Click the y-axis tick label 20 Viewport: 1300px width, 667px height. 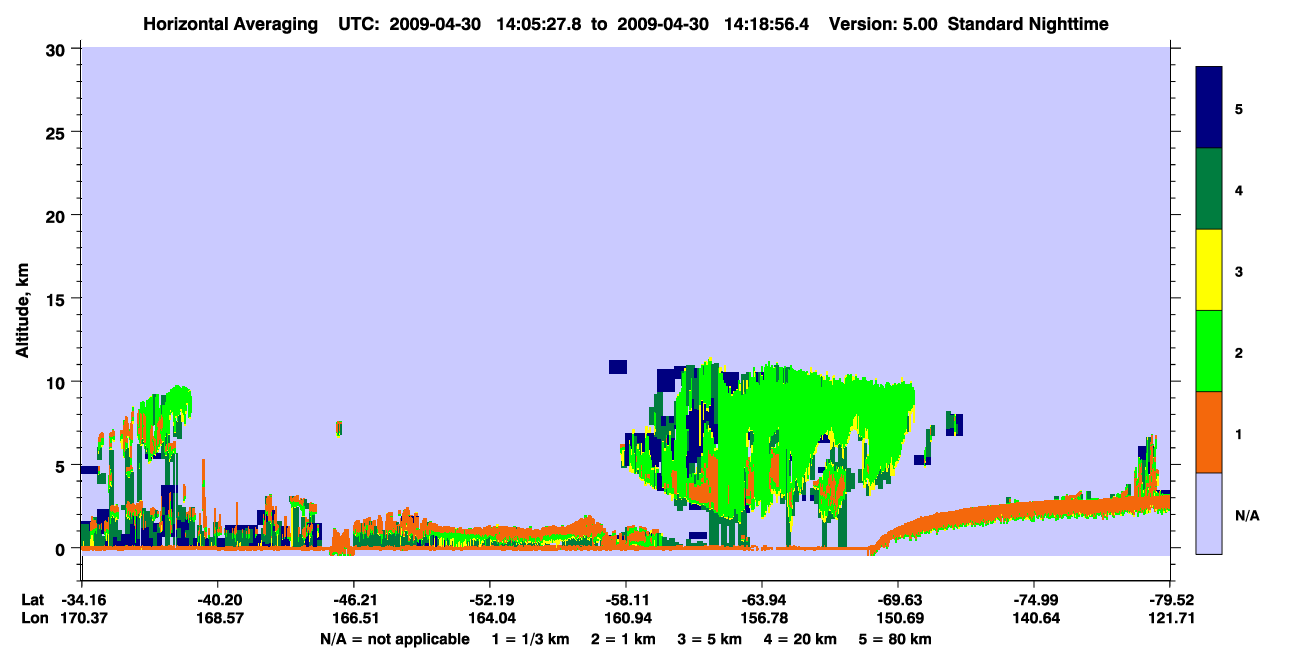[57, 215]
